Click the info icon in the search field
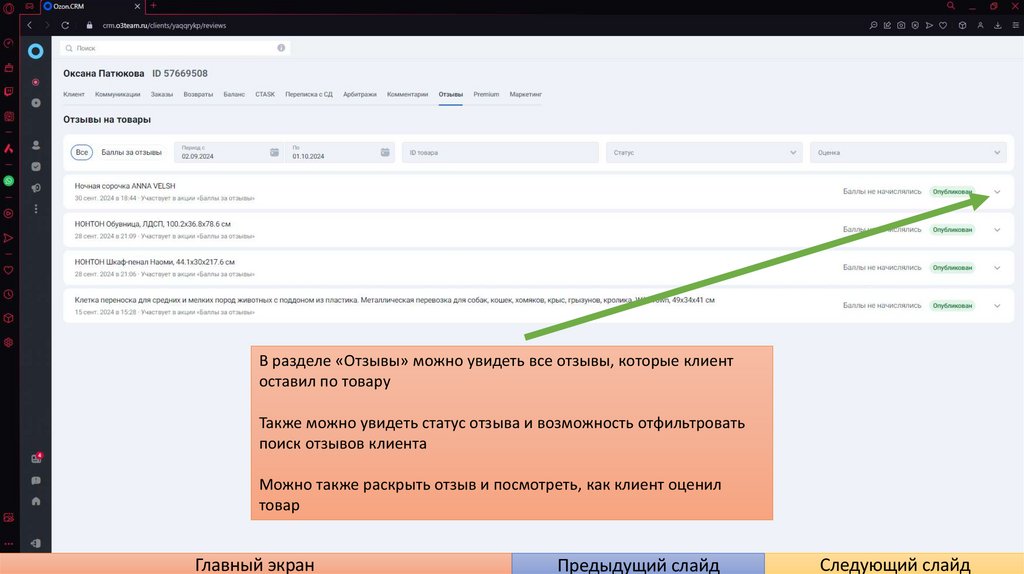The width and height of the screenshot is (1024, 574). (x=281, y=48)
